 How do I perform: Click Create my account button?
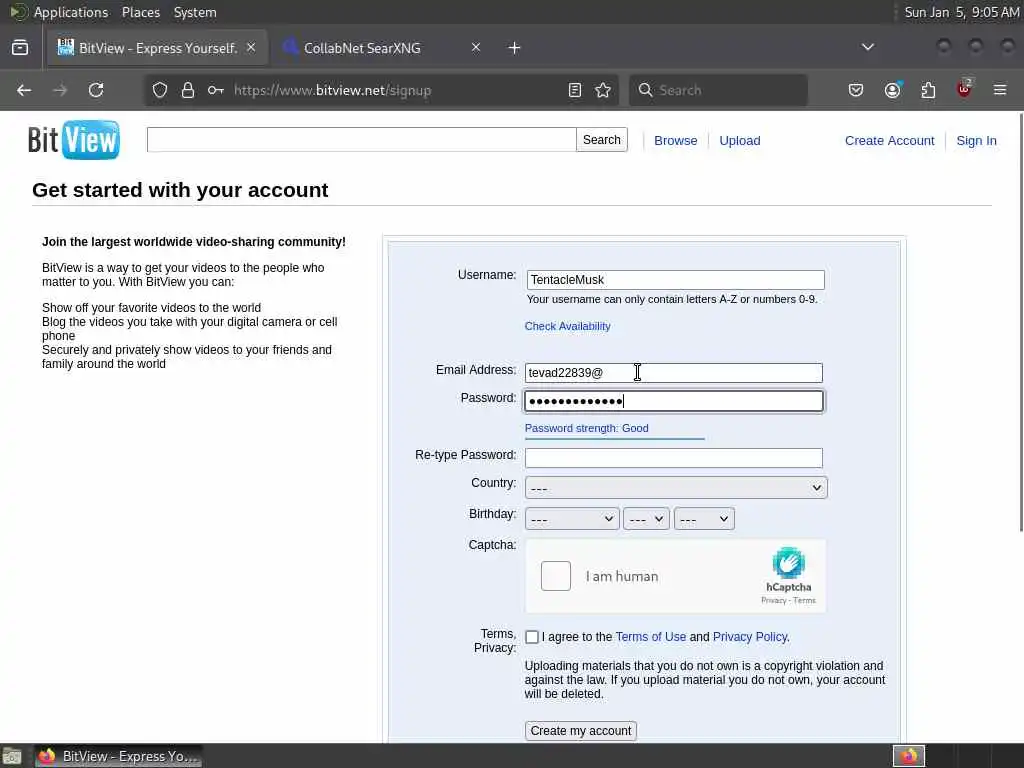[581, 731]
